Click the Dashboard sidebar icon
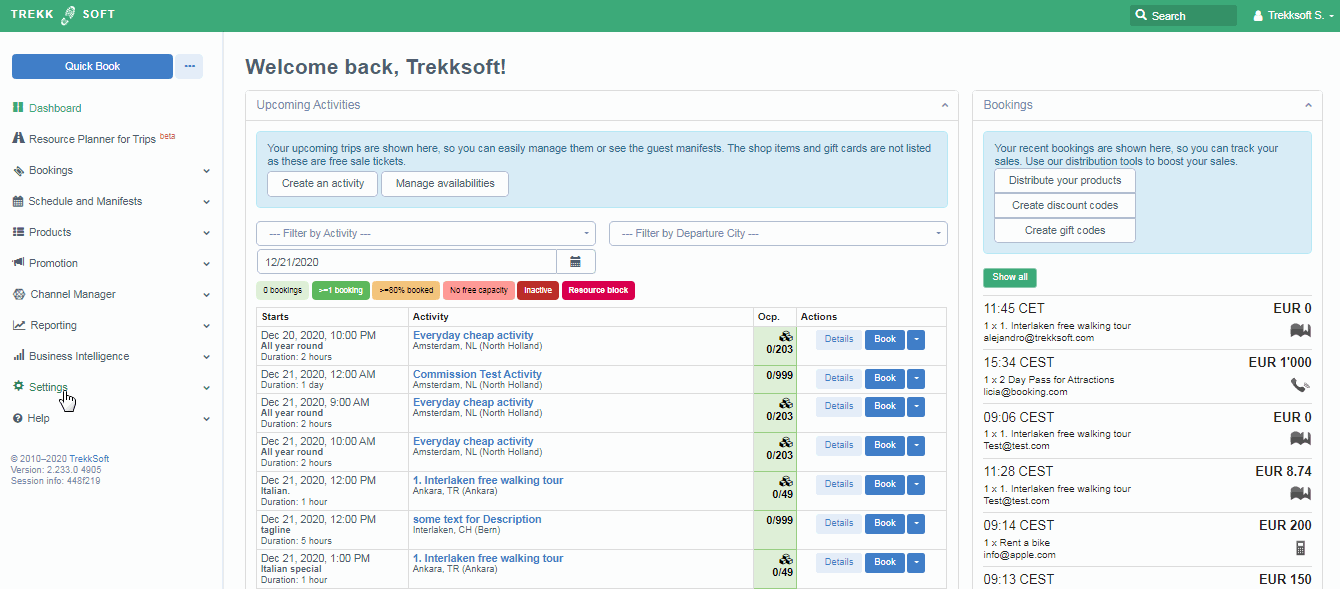1340x589 pixels. [x=18, y=108]
